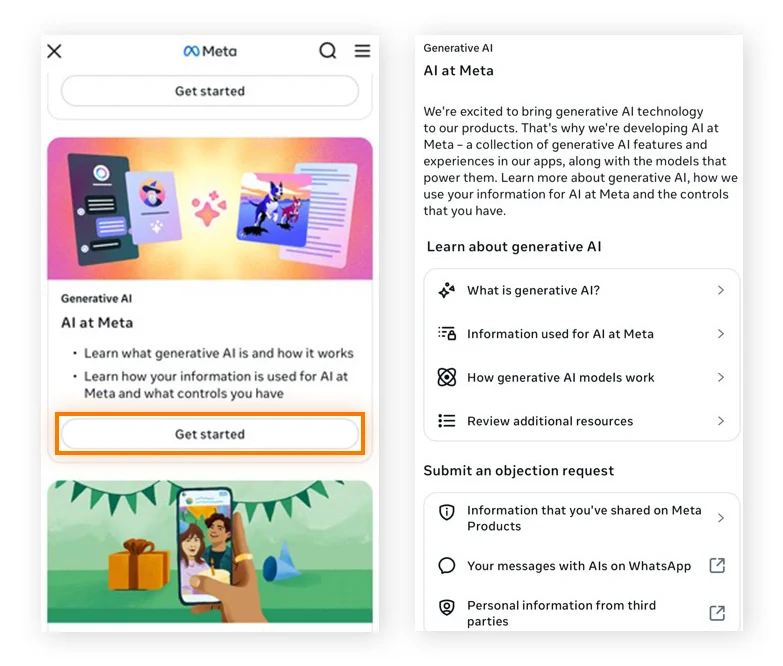Click Learn about generative AI heading
Screen dimensions: 783x666
[514, 247]
